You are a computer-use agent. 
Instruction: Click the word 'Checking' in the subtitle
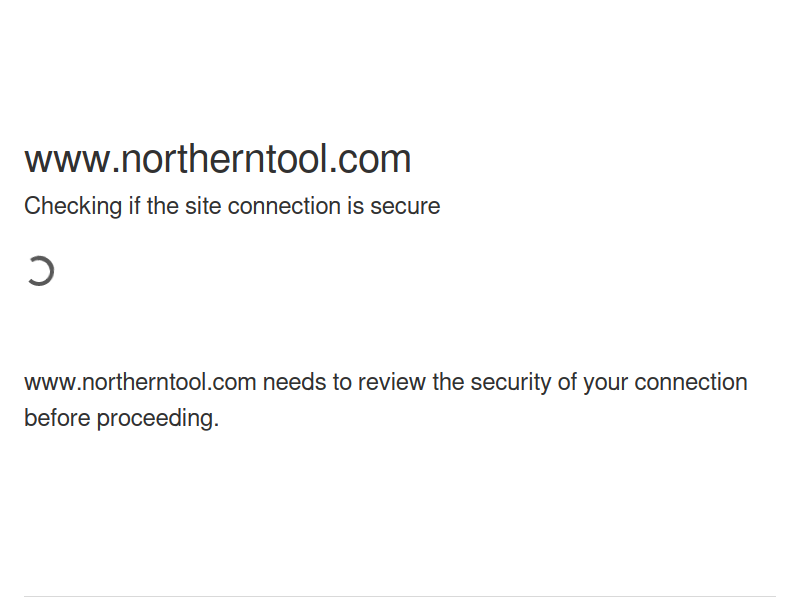coord(73,206)
